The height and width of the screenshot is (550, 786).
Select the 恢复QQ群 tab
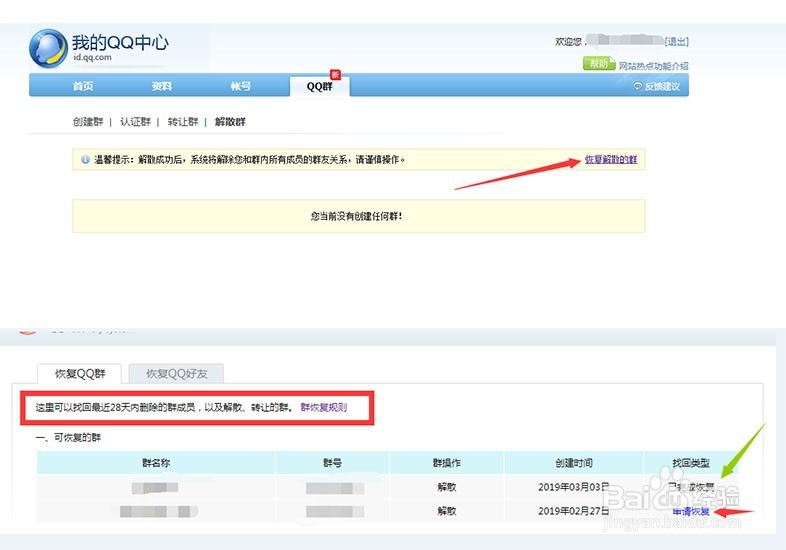pyautogui.click(x=80, y=374)
